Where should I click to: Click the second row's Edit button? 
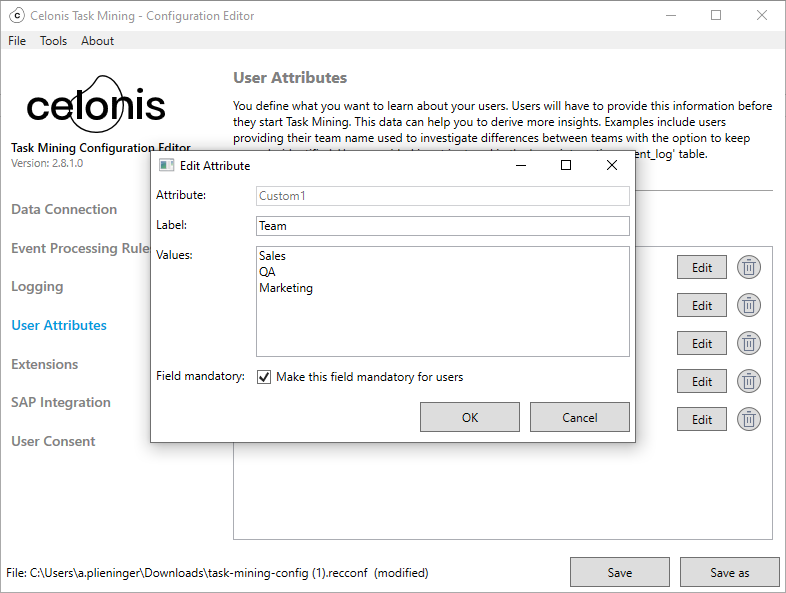(x=702, y=306)
